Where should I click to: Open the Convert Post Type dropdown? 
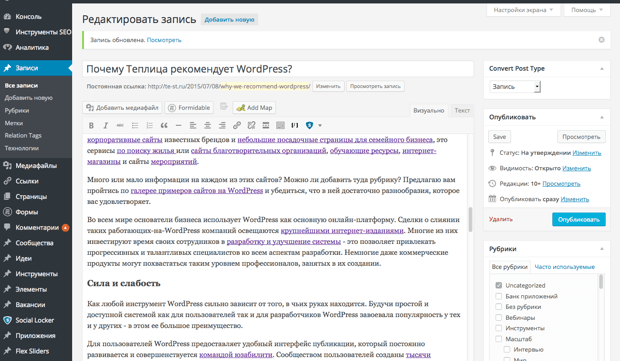point(515,87)
